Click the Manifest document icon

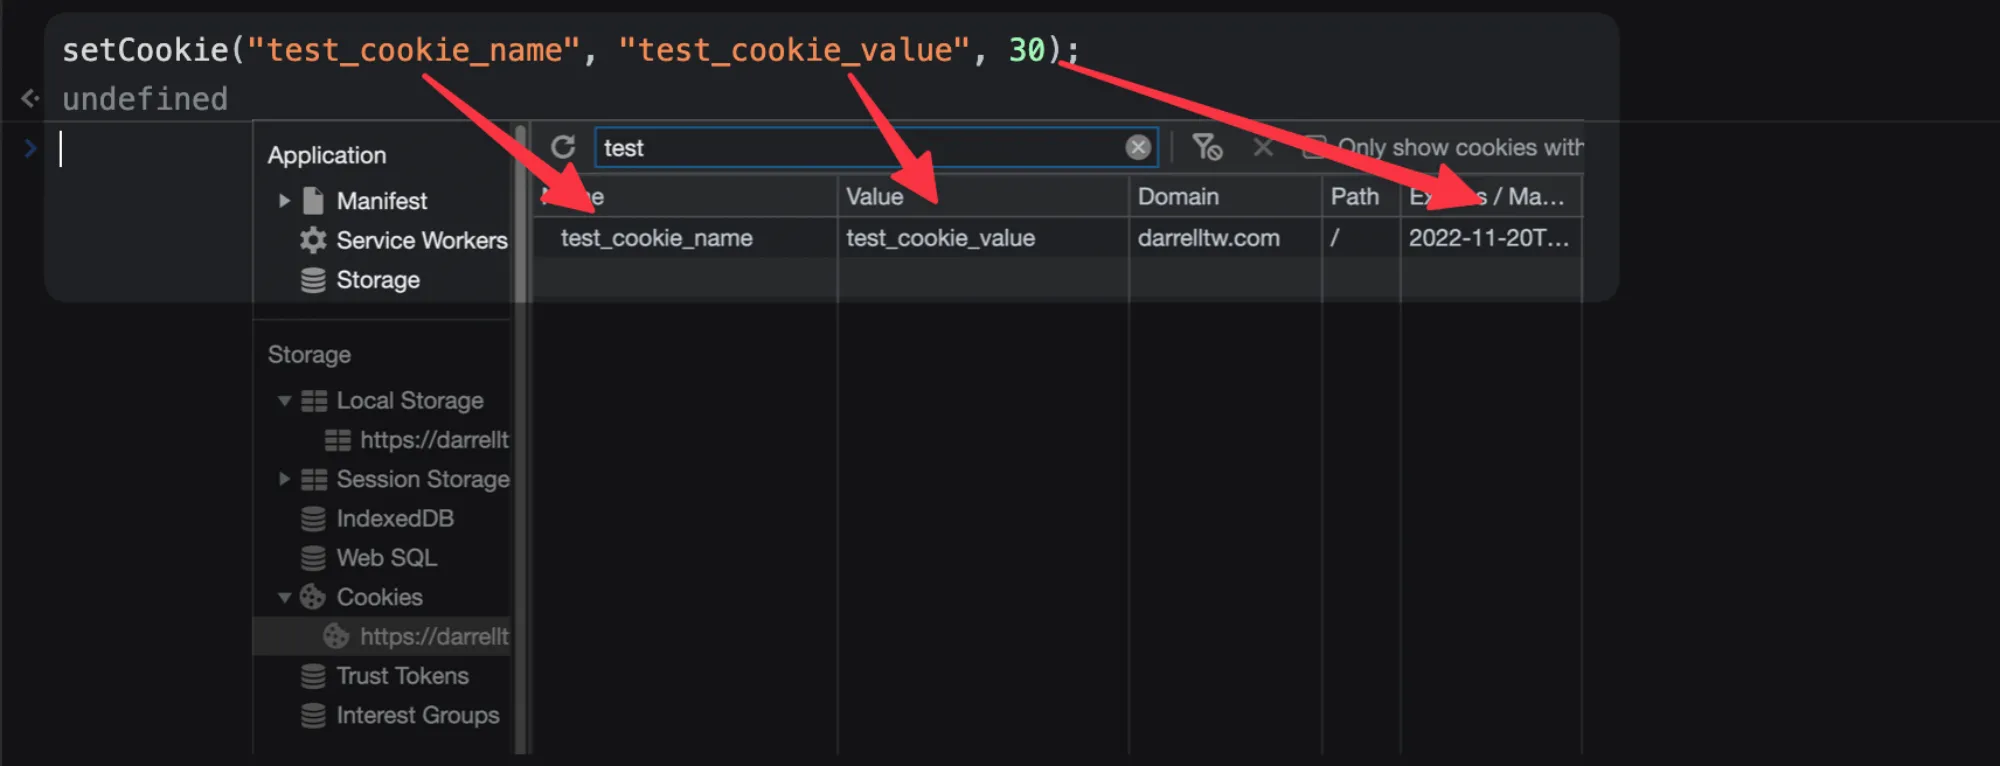(x=311, y=200)
